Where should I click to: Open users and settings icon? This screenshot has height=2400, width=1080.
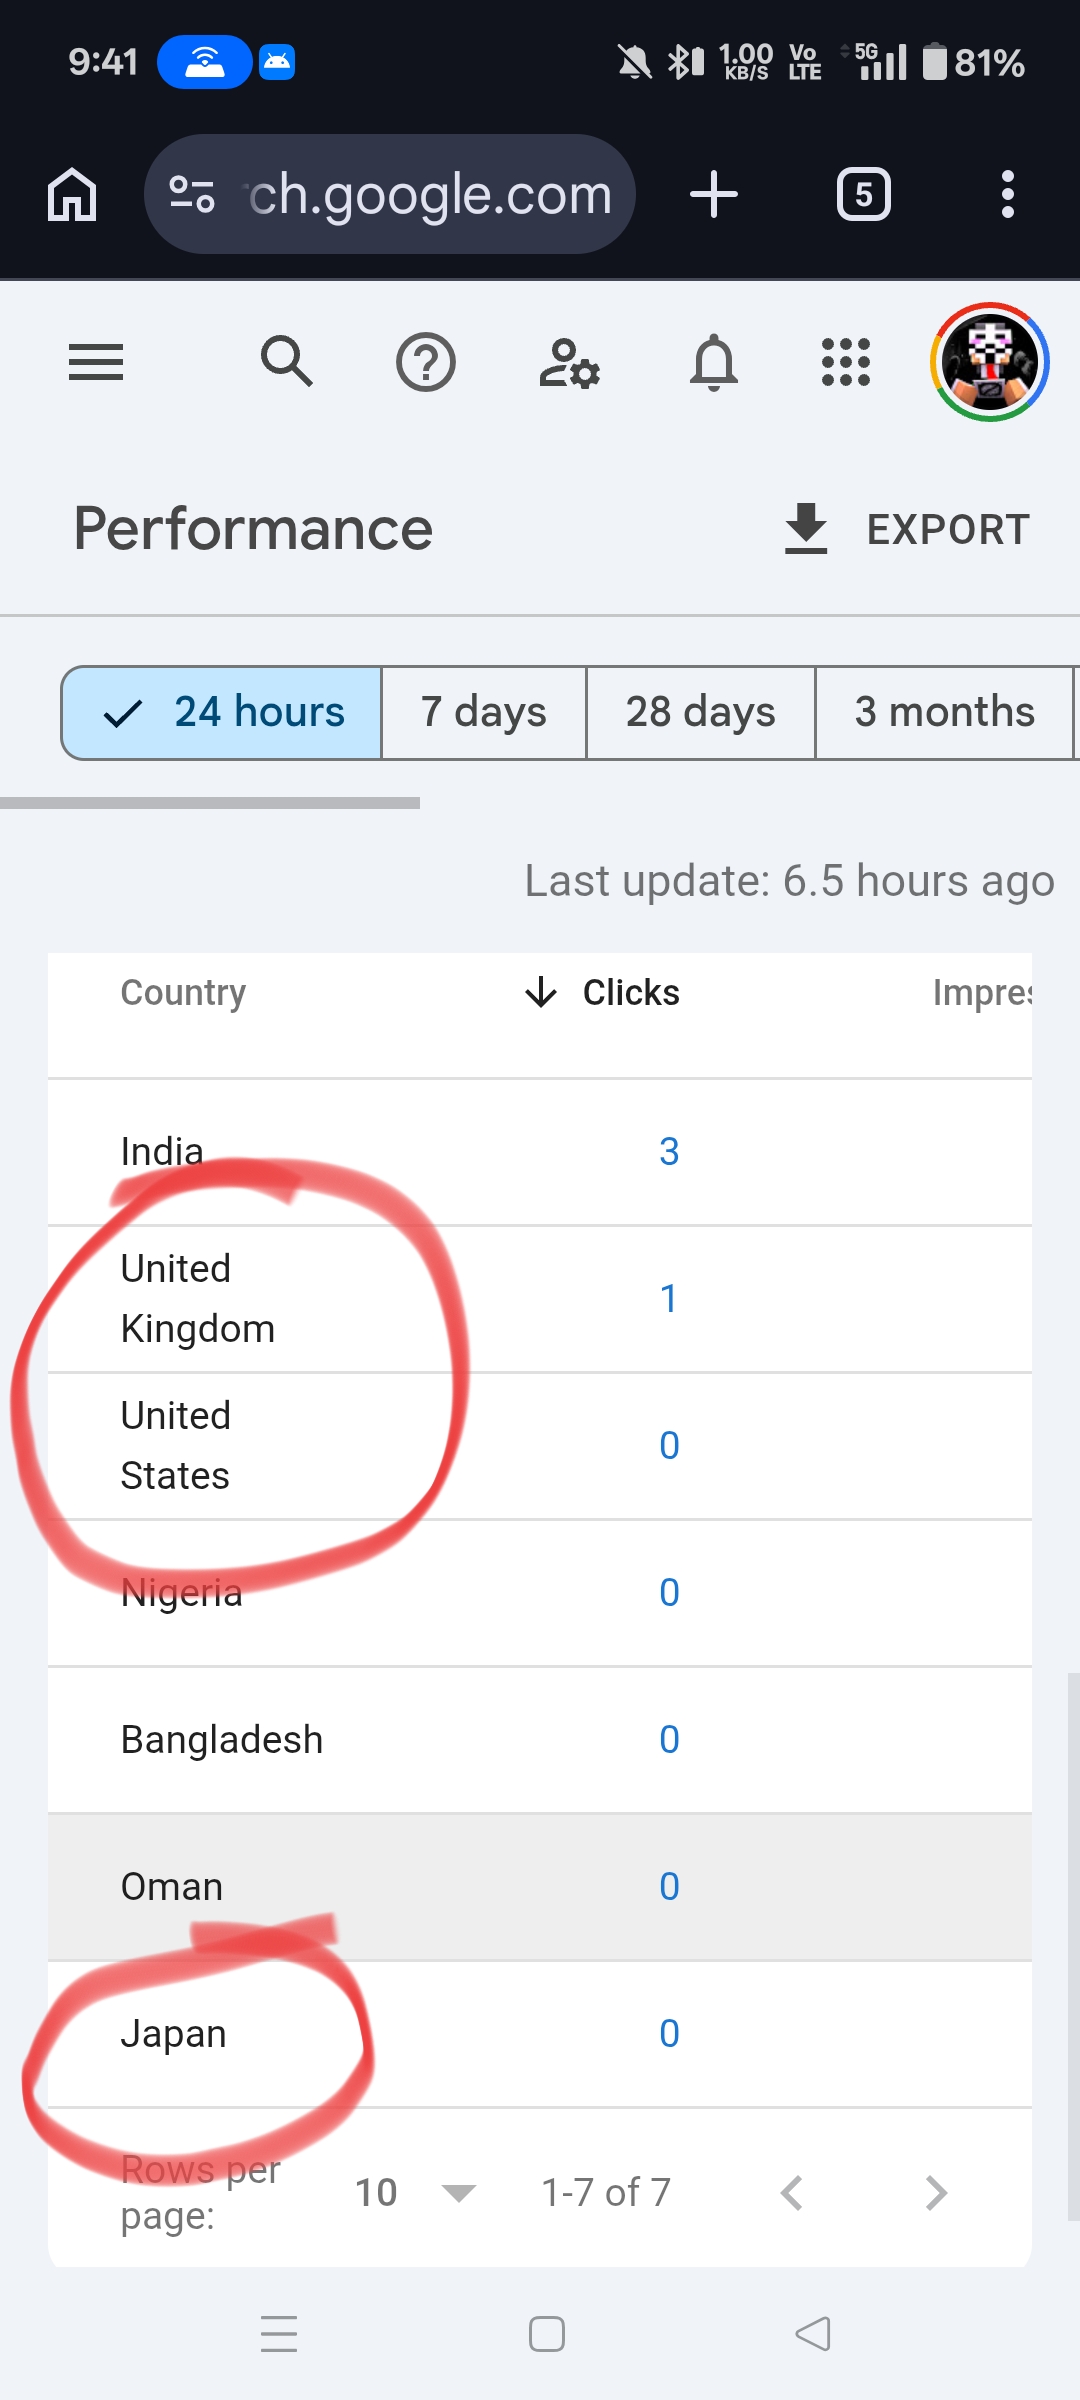click(569, 362)
